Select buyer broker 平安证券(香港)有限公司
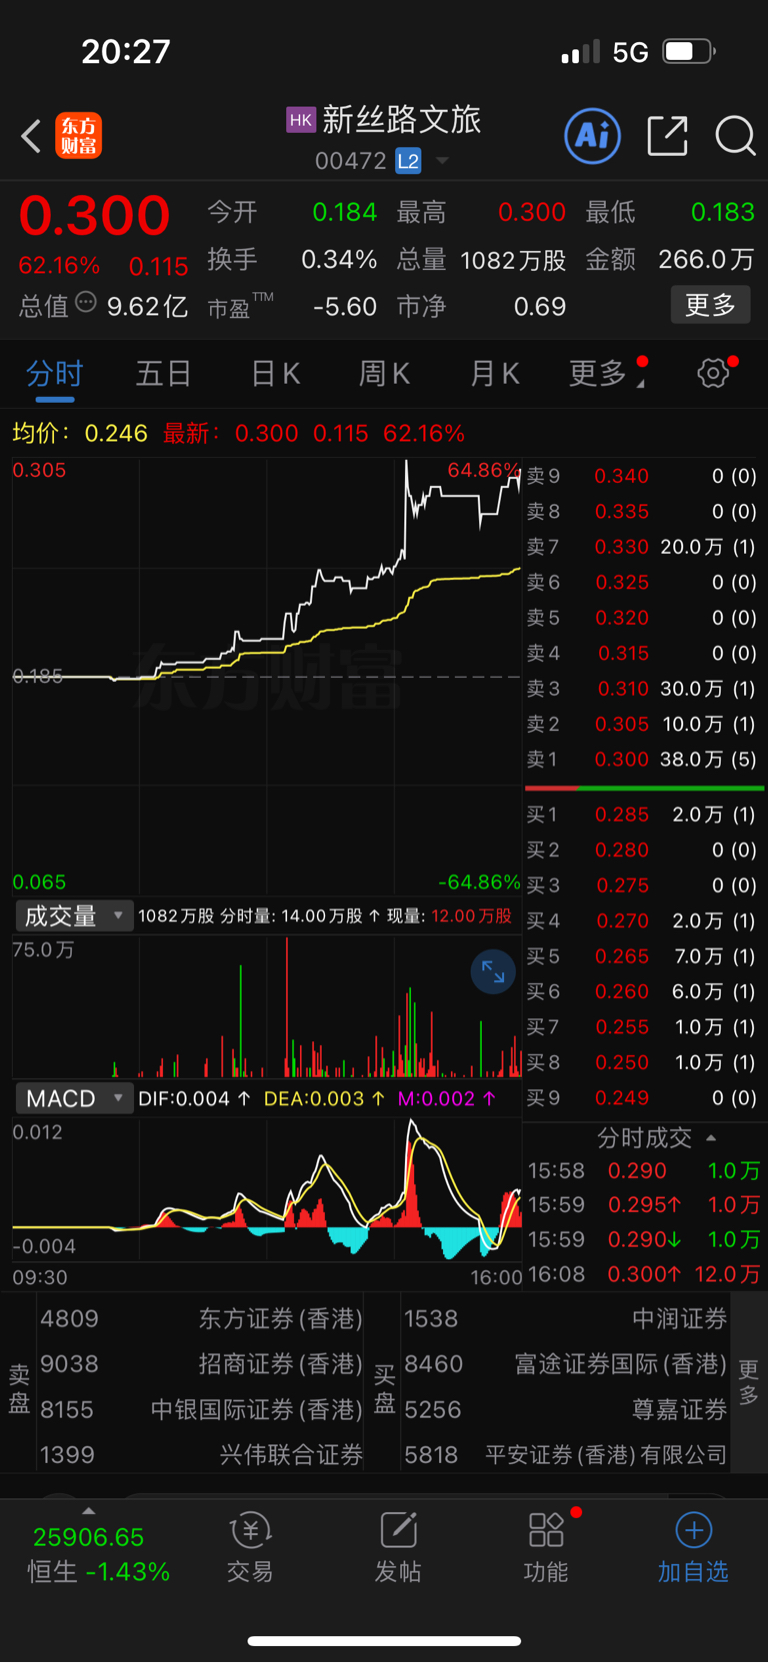768x1663 pixels. click(565, 1455)
